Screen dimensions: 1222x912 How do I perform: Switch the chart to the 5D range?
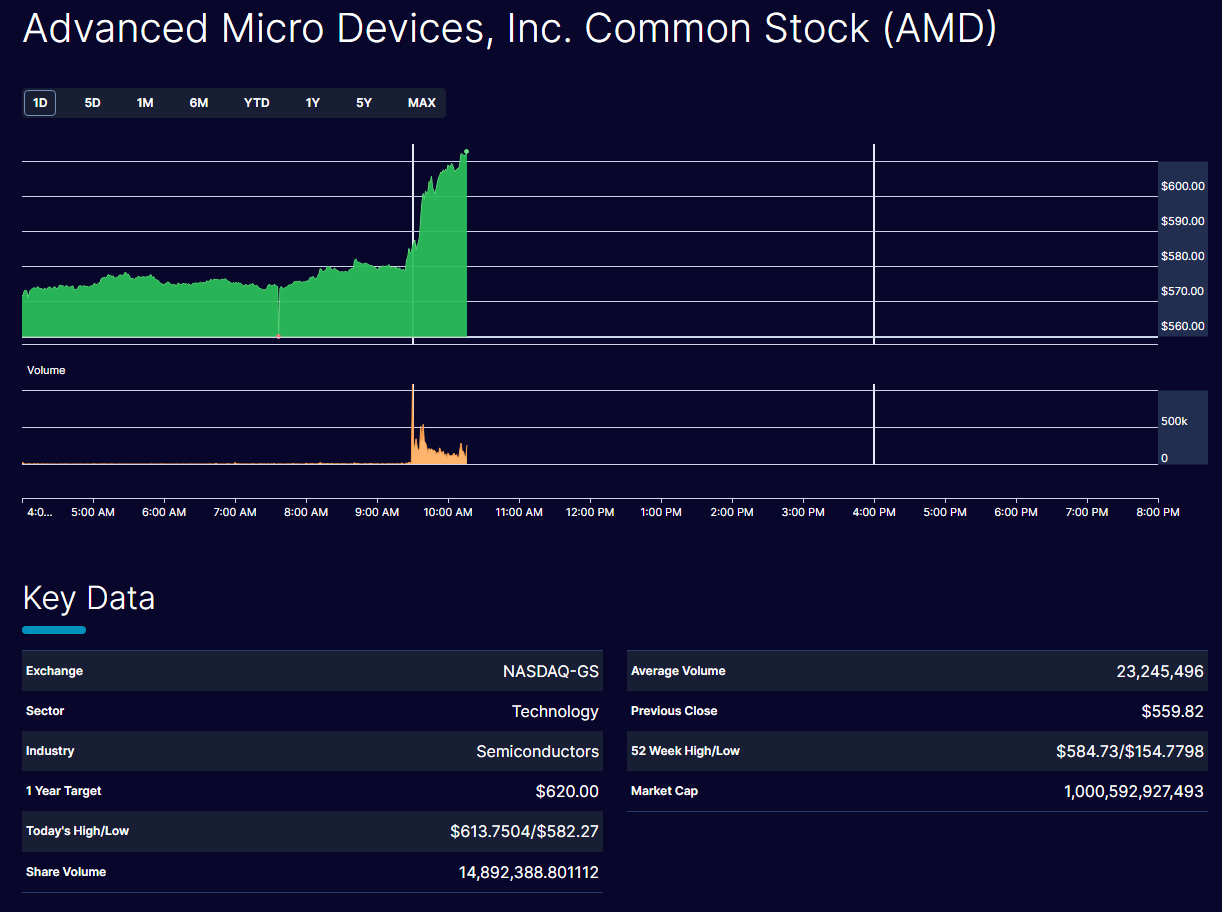click(x=93, y=103)
